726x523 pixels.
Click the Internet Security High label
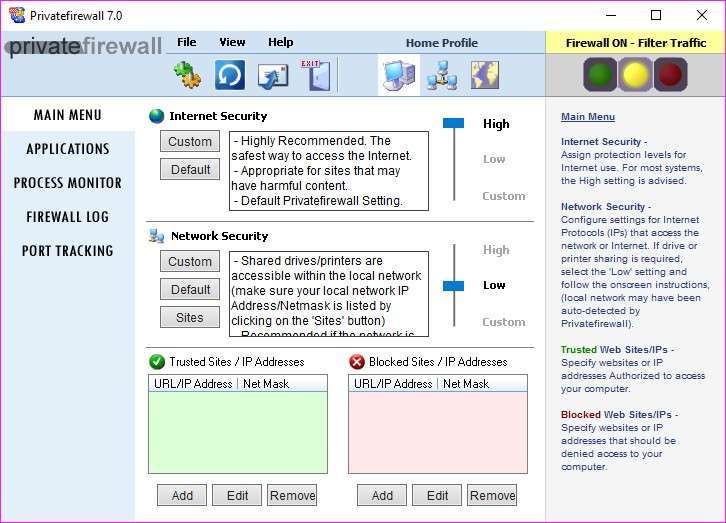(x=496, y=124)
